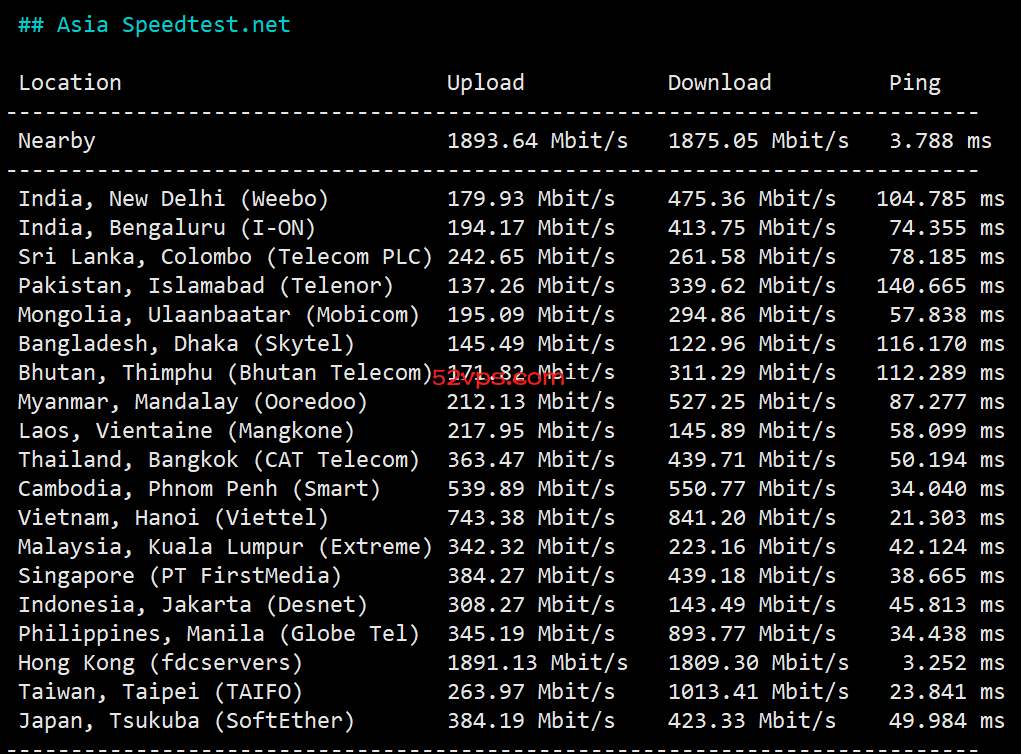Viewport: 1021px width, 754px height.
Task: Select Tsukuba ping value 49.984 ms
Action: (947, 721)
